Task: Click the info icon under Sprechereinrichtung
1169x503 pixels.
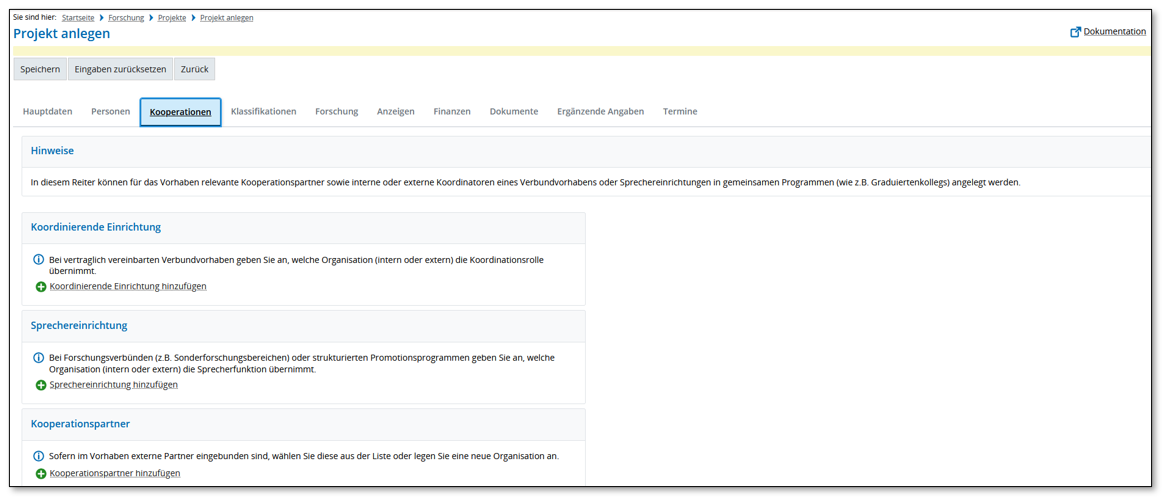Action: coord(39,358)
